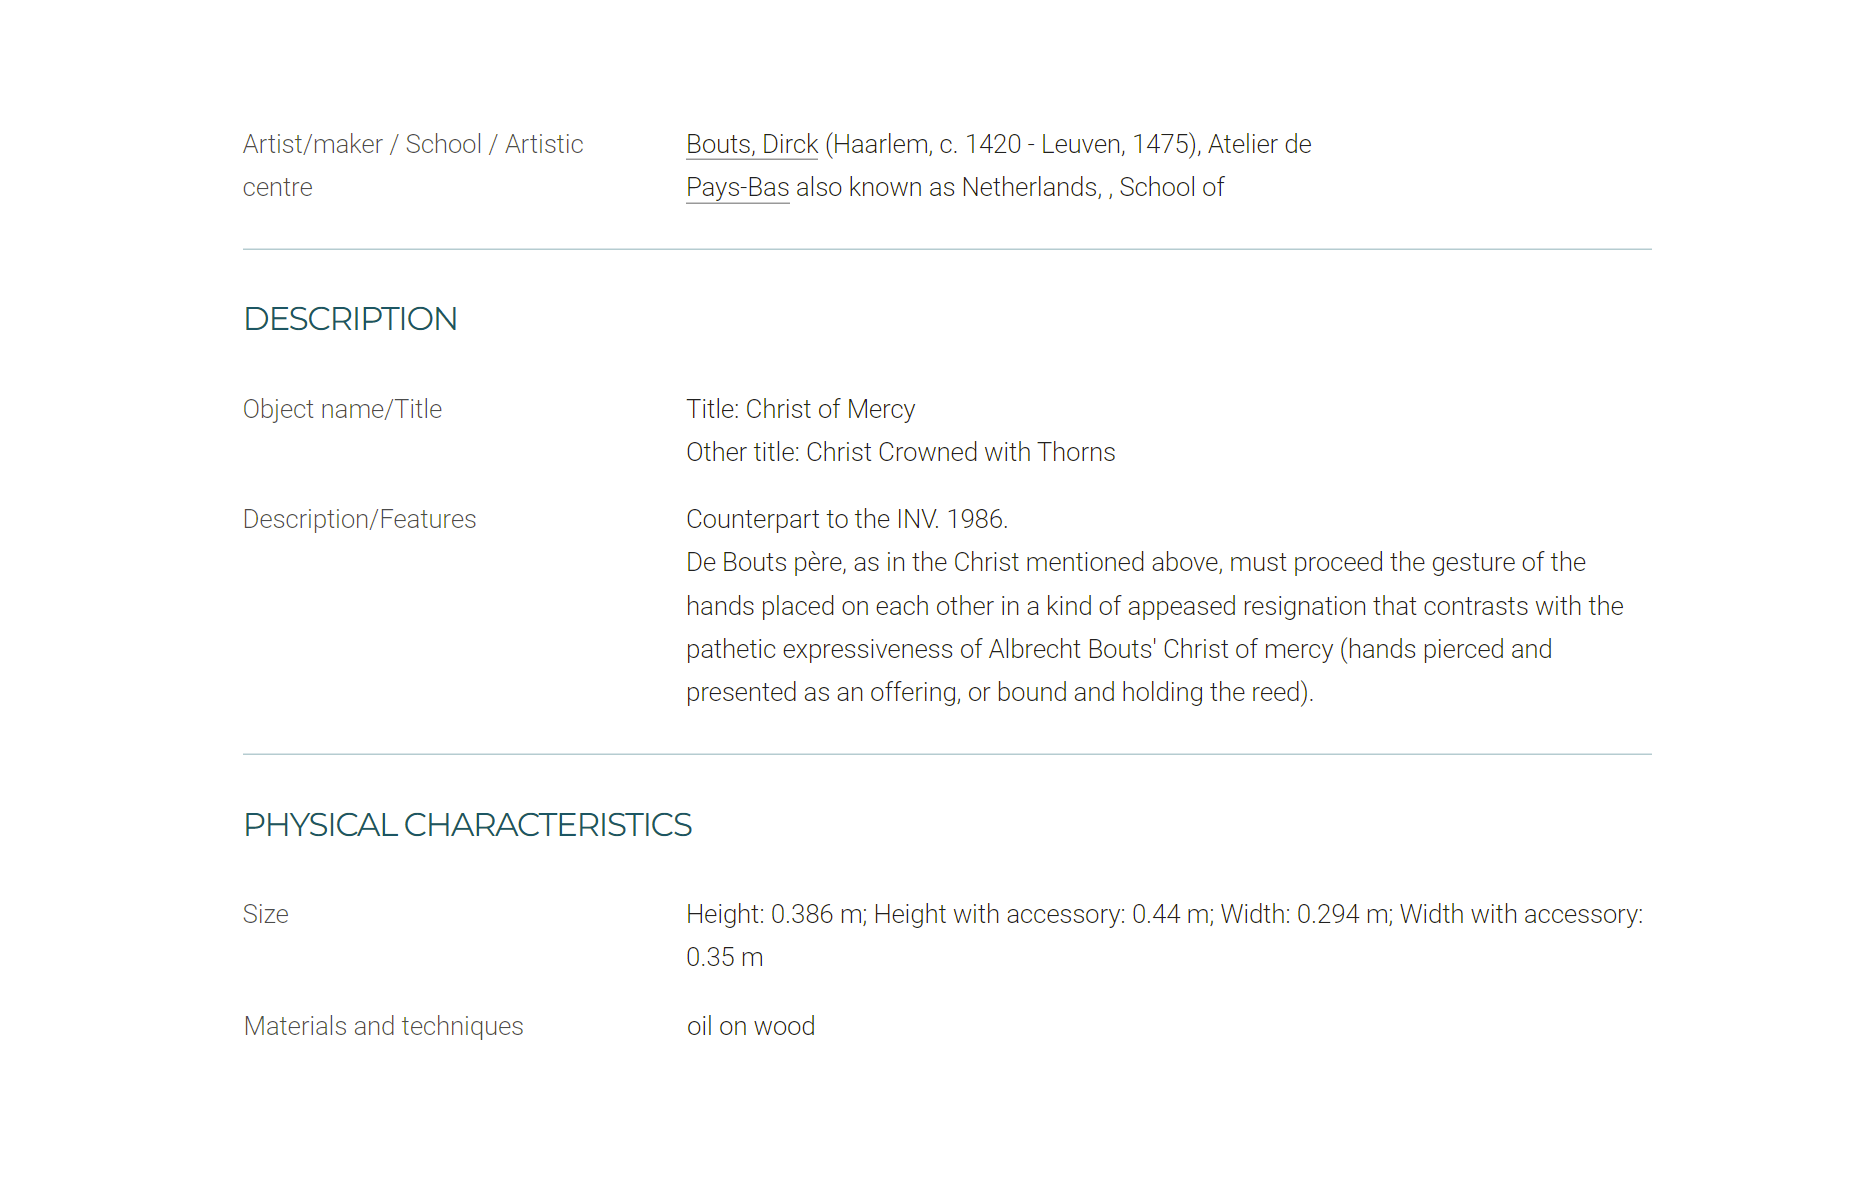Click the 'Object name/Title' field label

(342, 409)
